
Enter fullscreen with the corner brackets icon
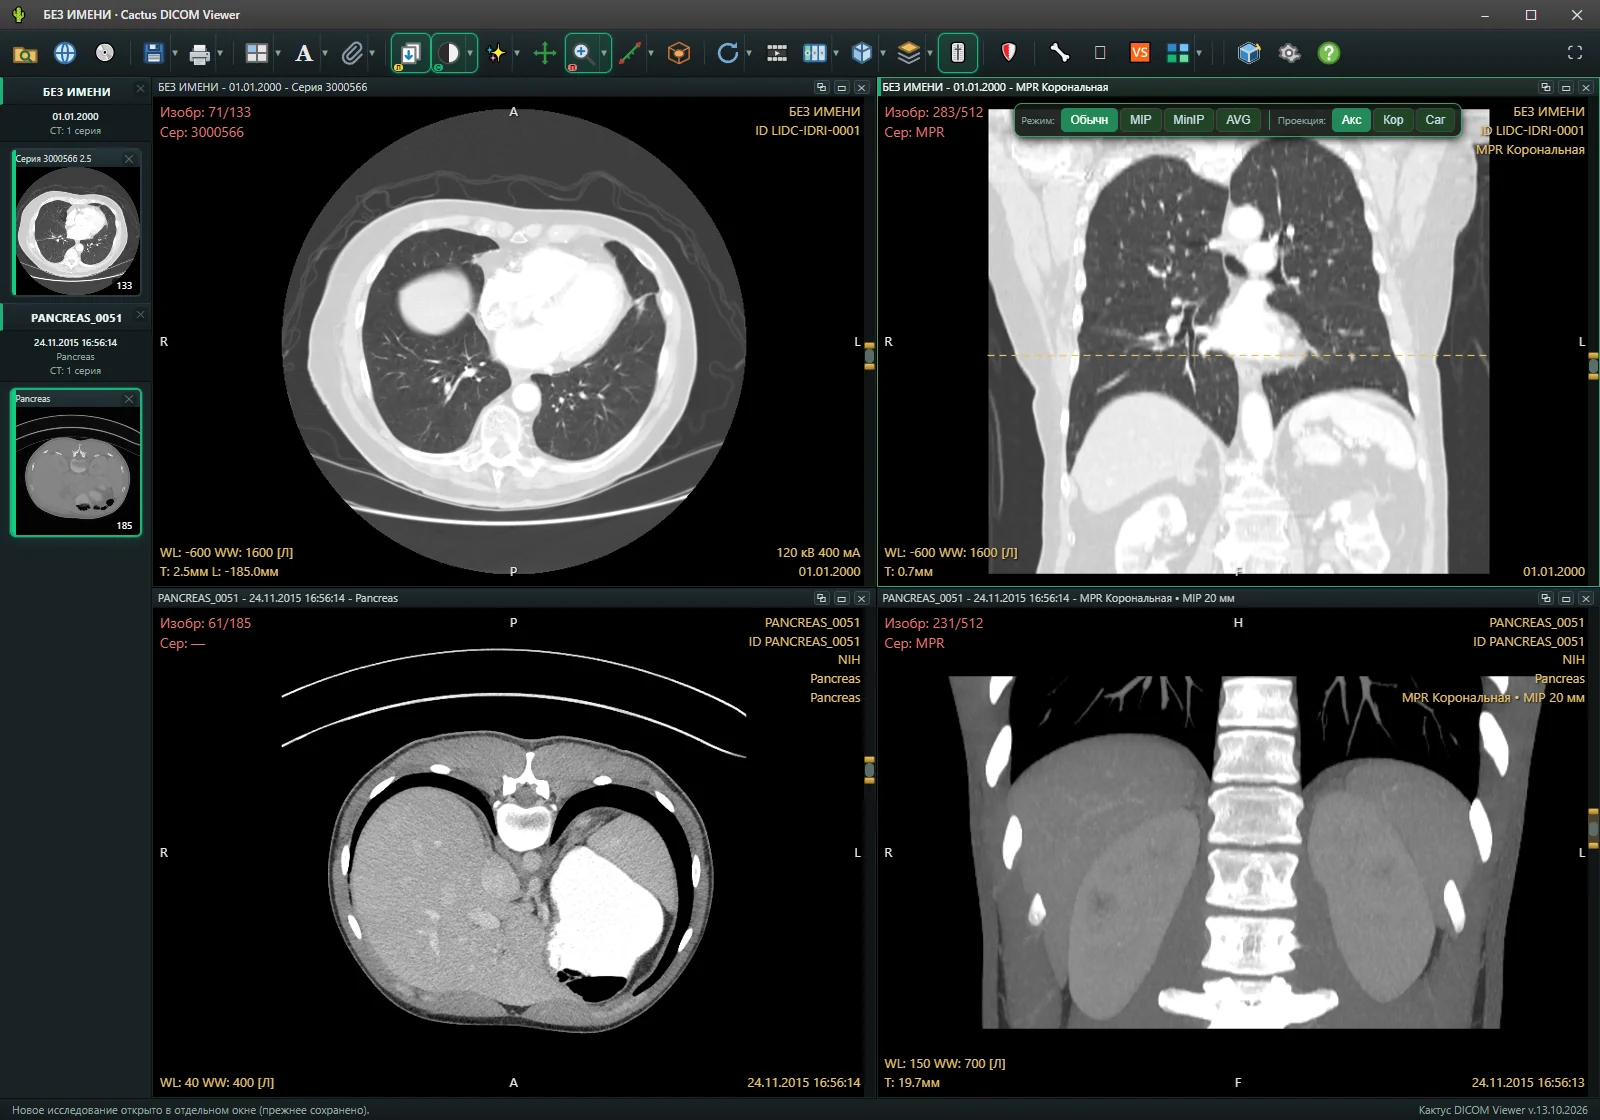(x=1575, y=53)
